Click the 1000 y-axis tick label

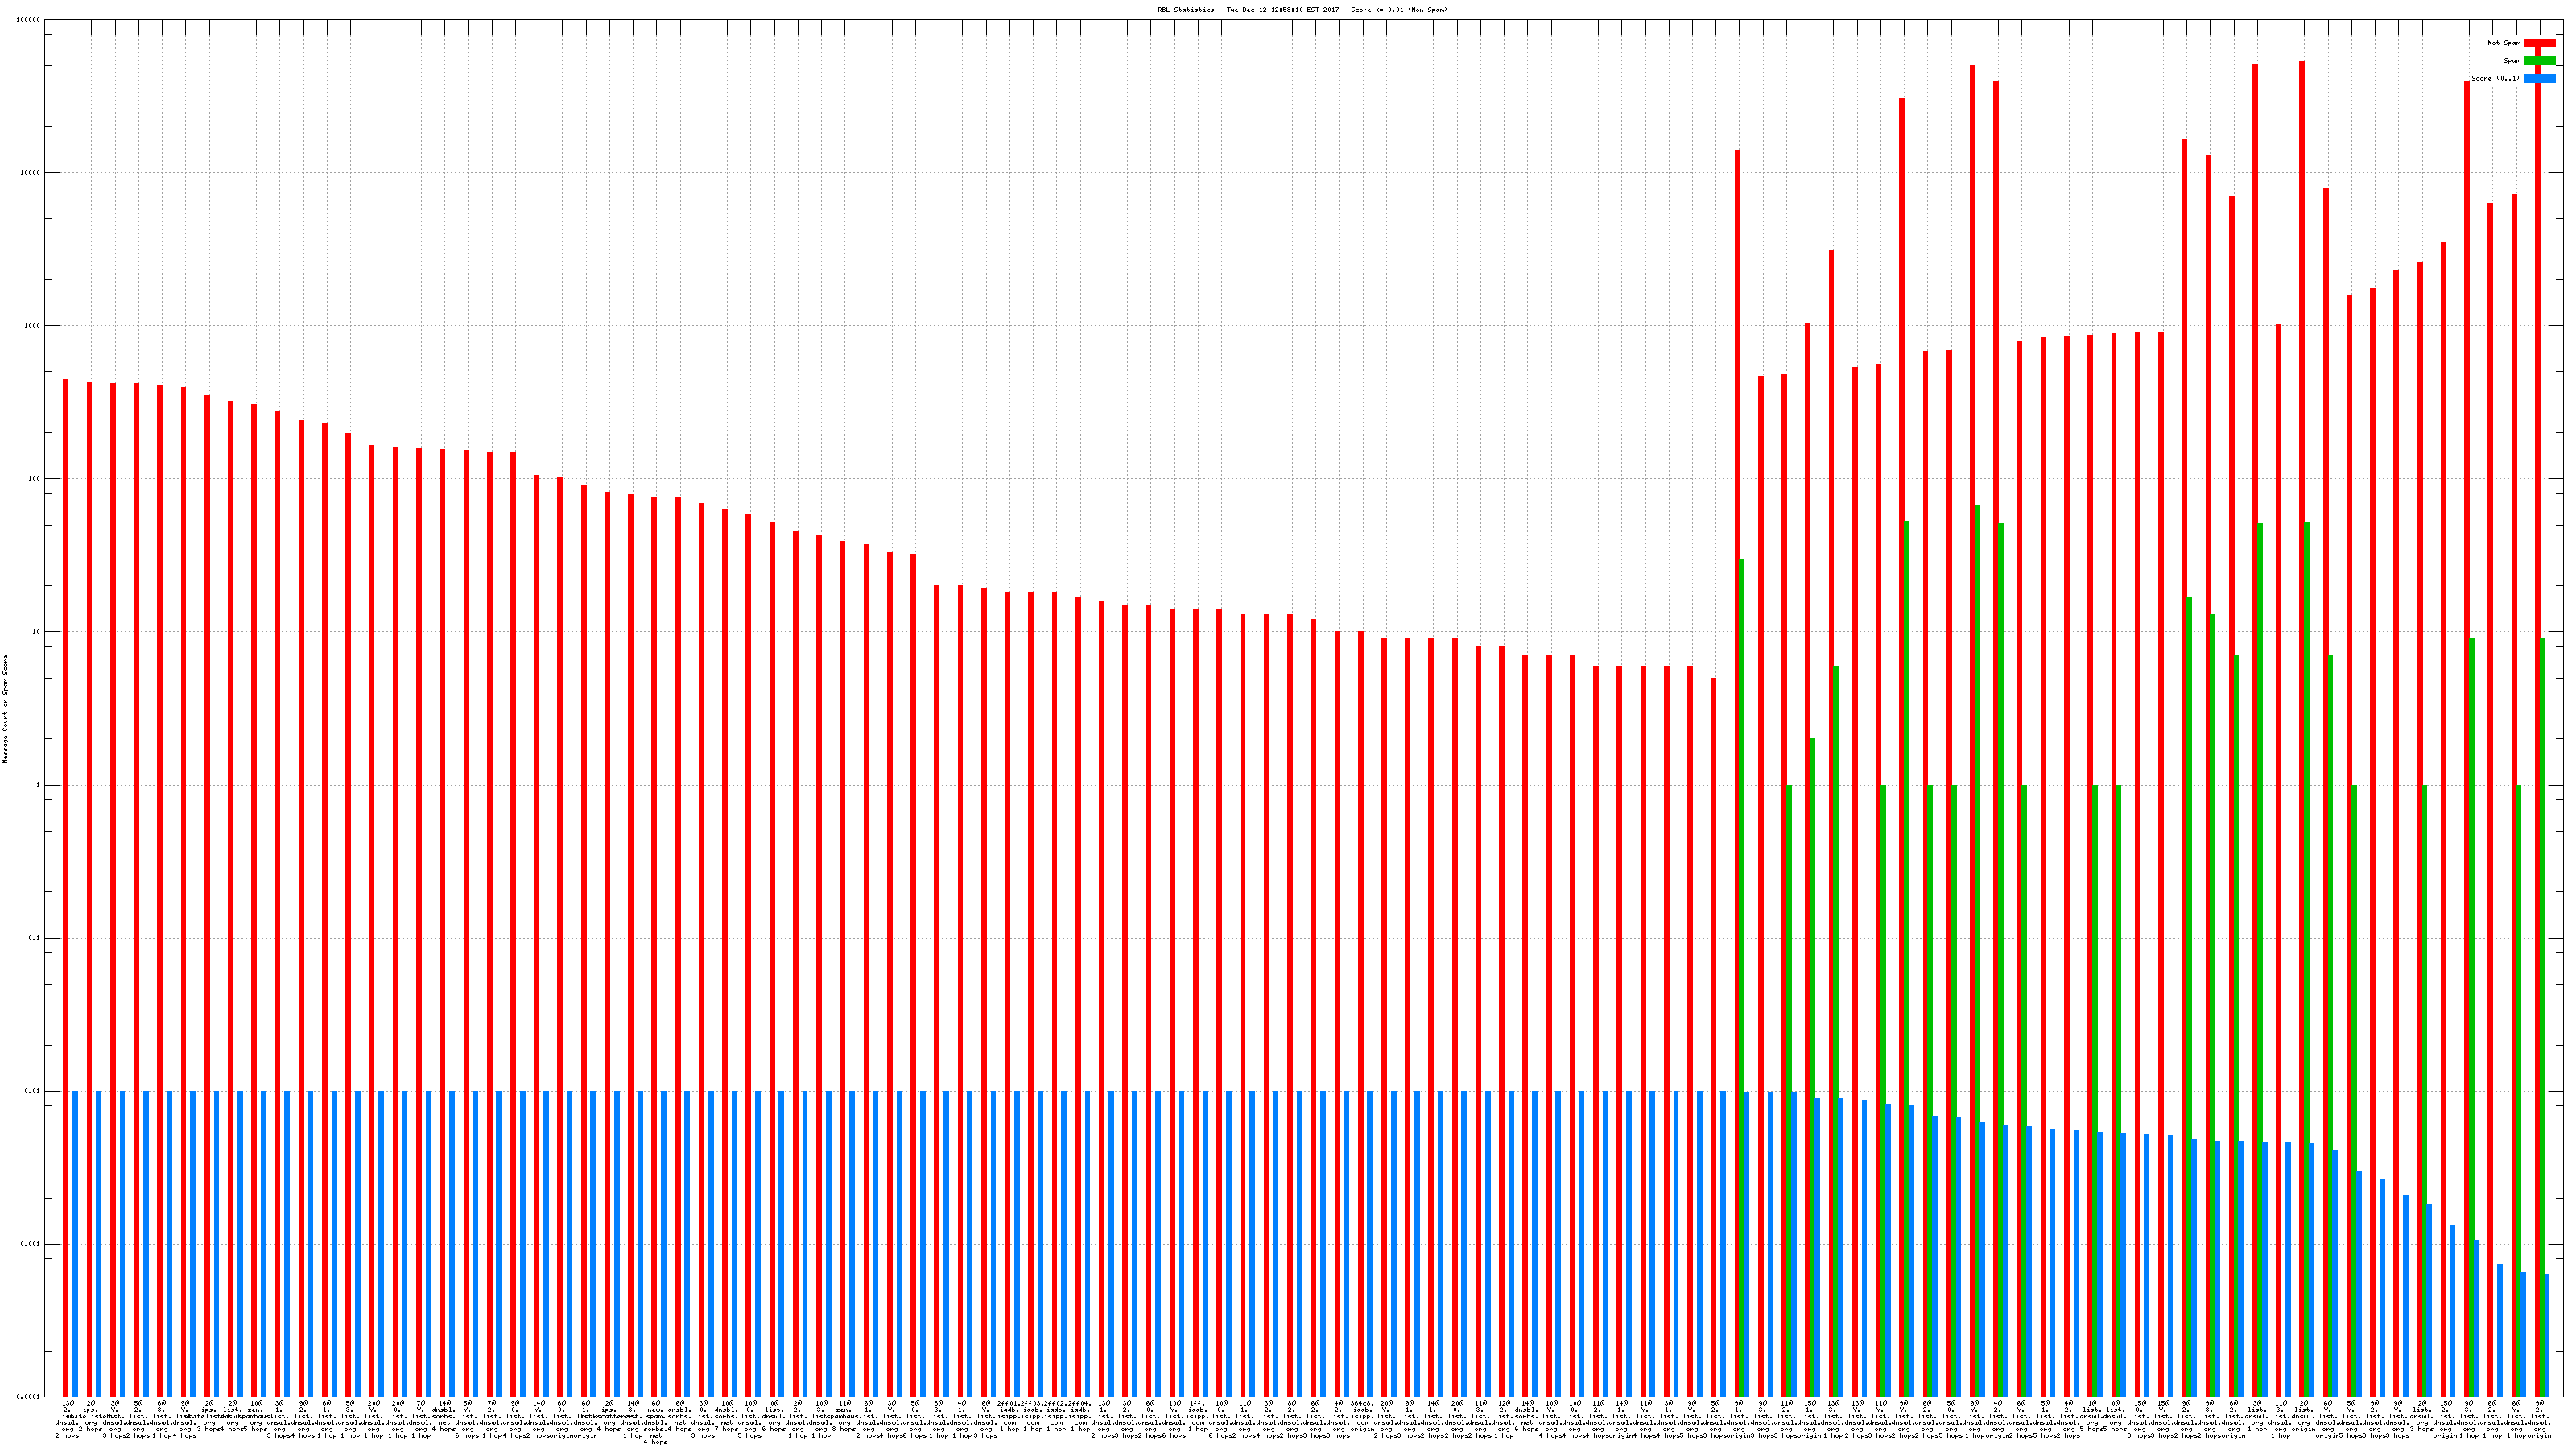tap(33, 326)
